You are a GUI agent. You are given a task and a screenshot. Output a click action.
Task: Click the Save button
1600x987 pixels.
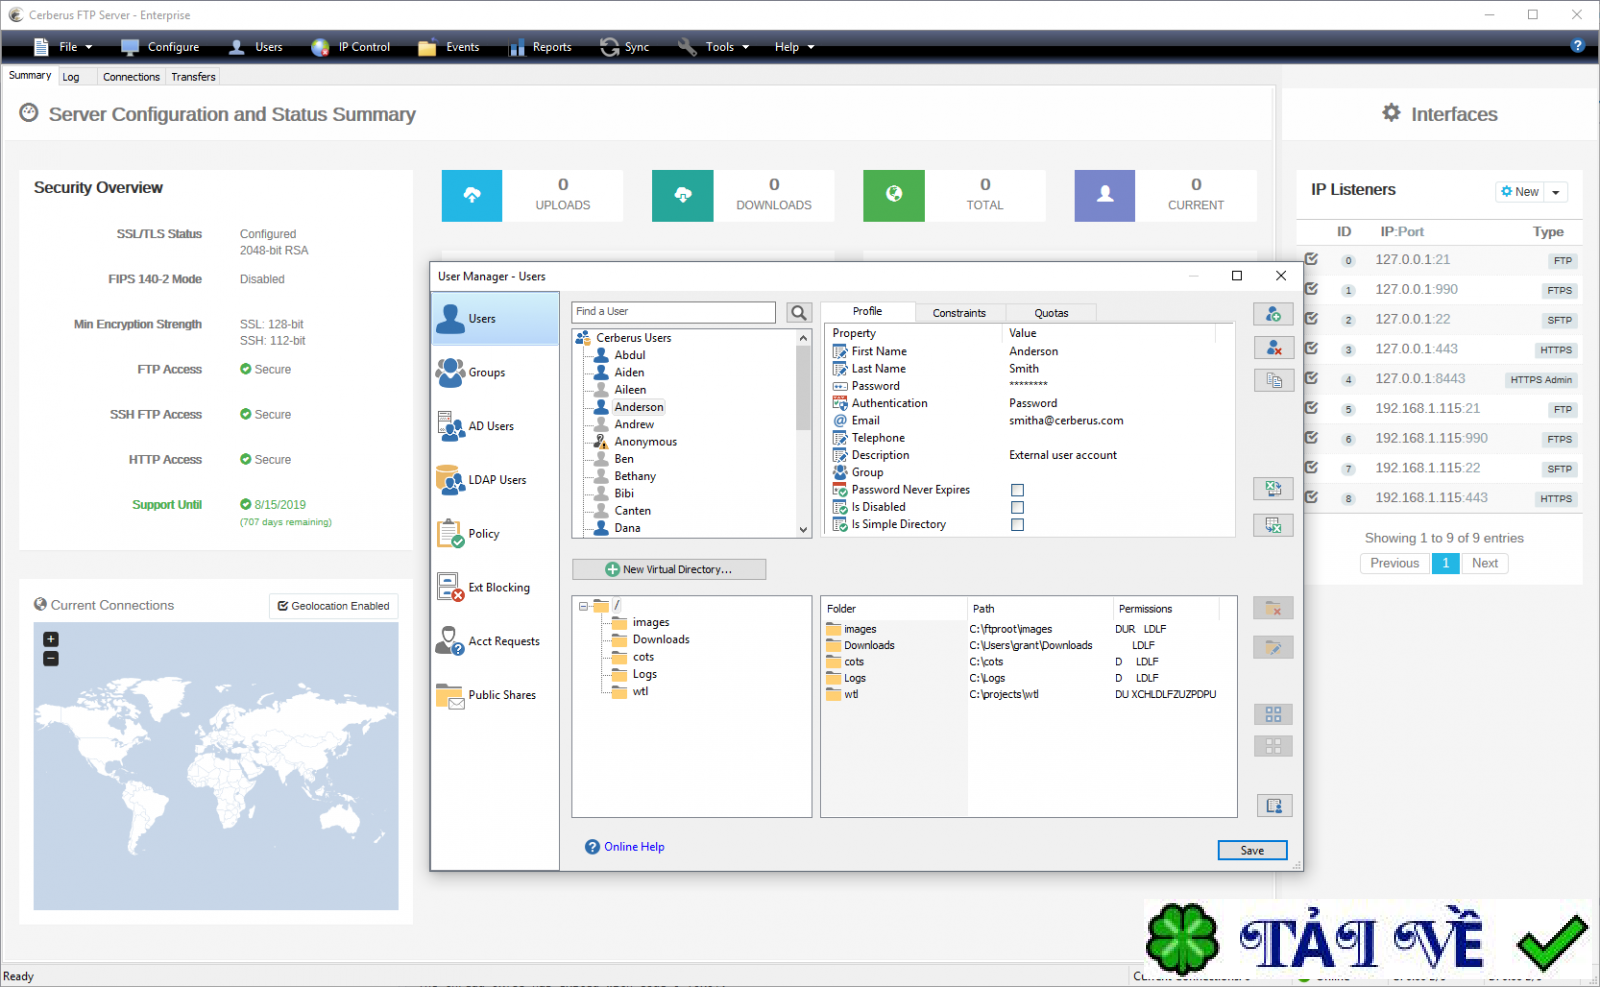pyautogui.click(x=1251, y=850)
